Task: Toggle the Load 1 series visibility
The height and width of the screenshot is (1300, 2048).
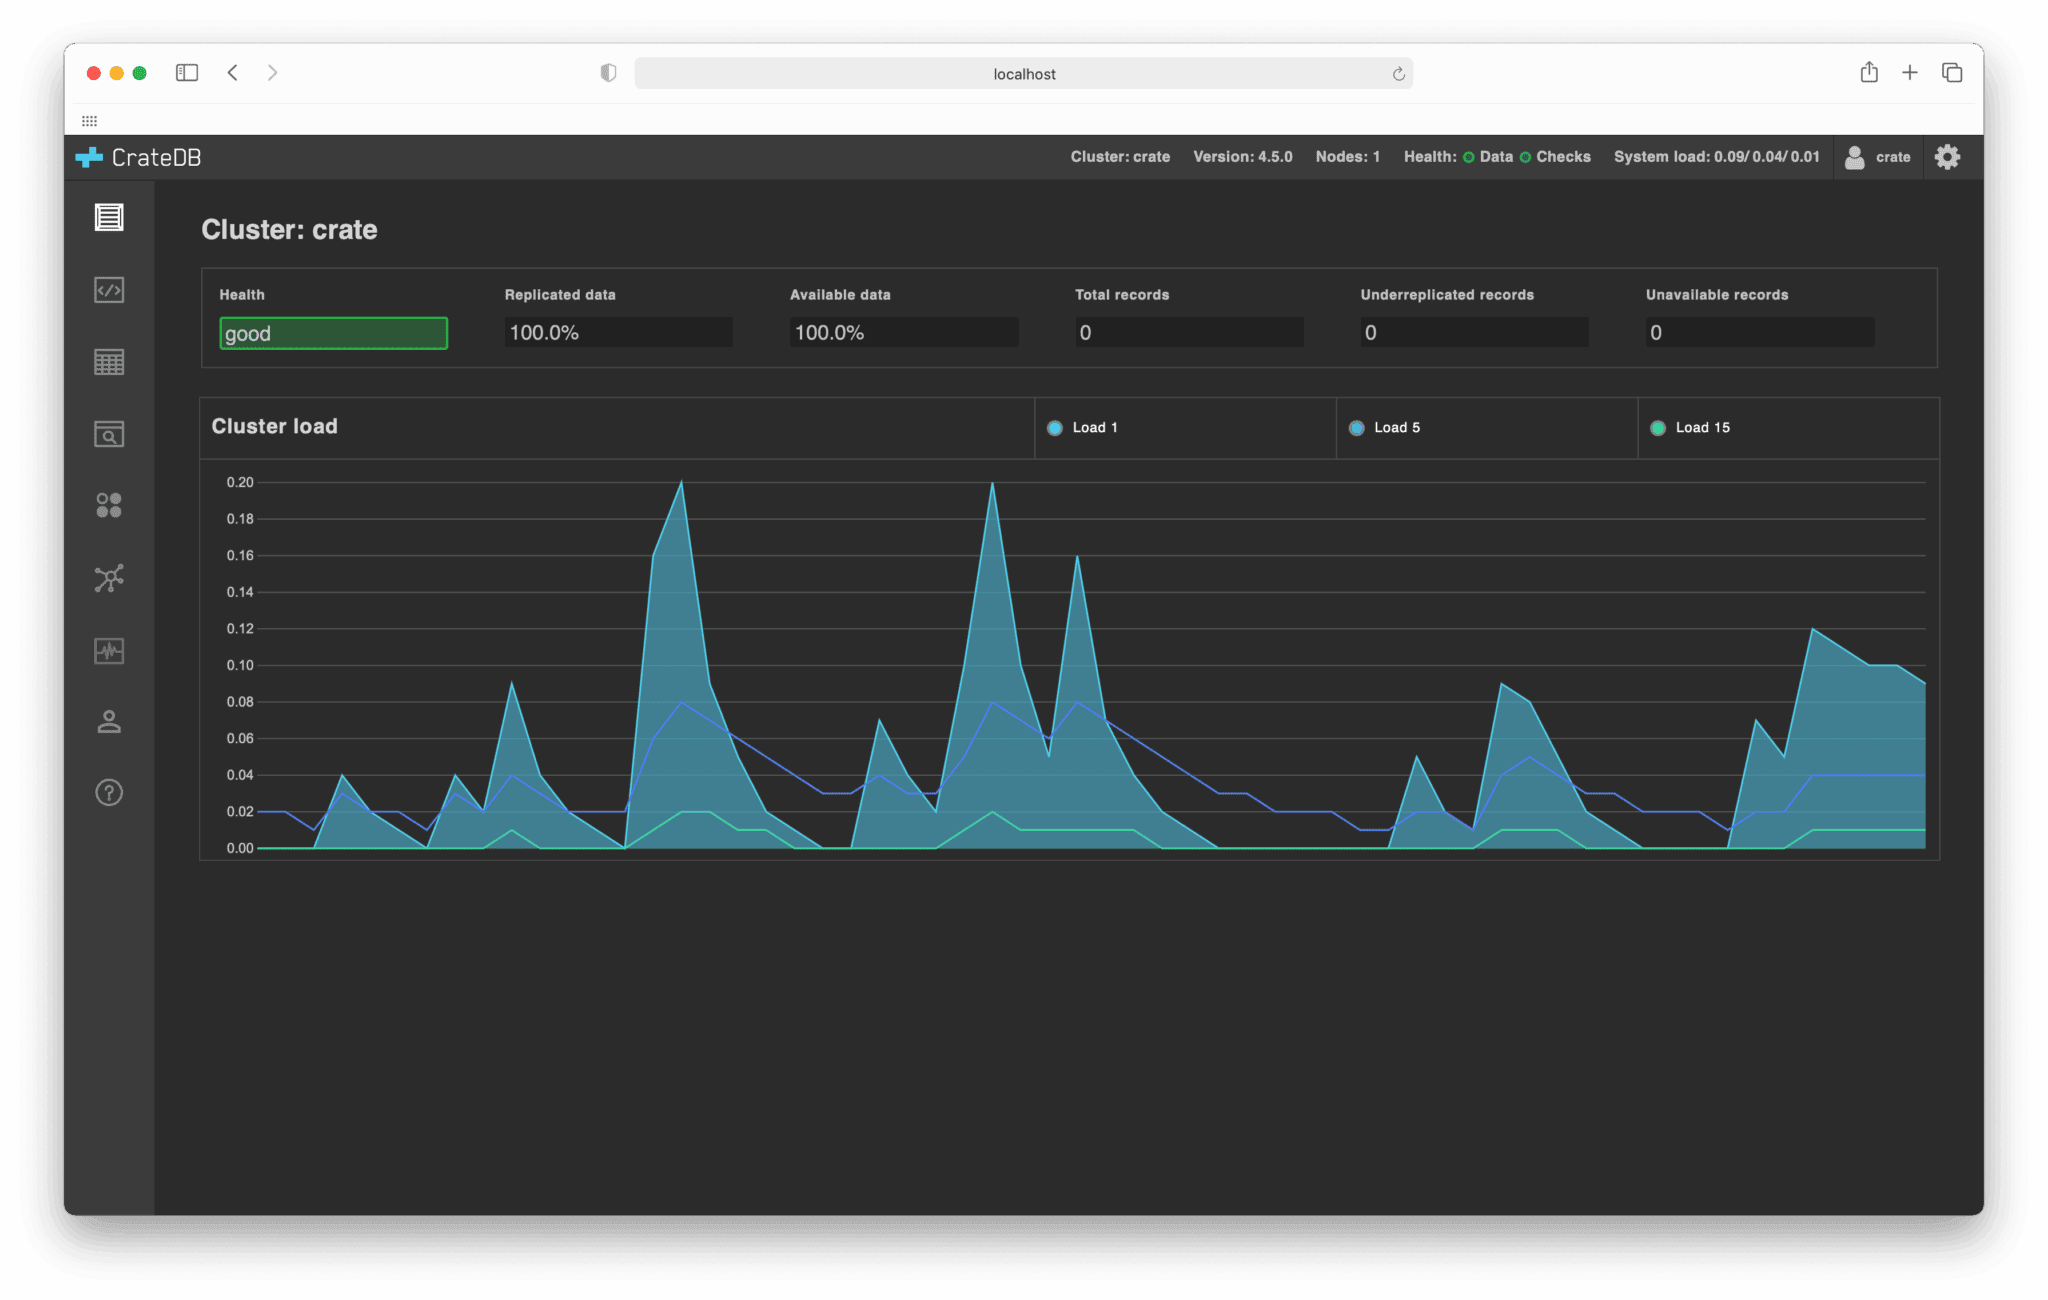Action: (1083, 428)
